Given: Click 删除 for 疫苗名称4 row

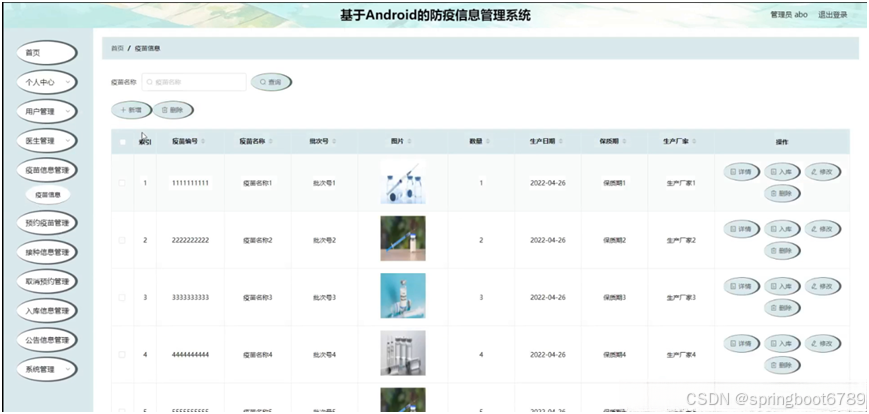Looking at the screenshot, I should click(x=782, y=365).
